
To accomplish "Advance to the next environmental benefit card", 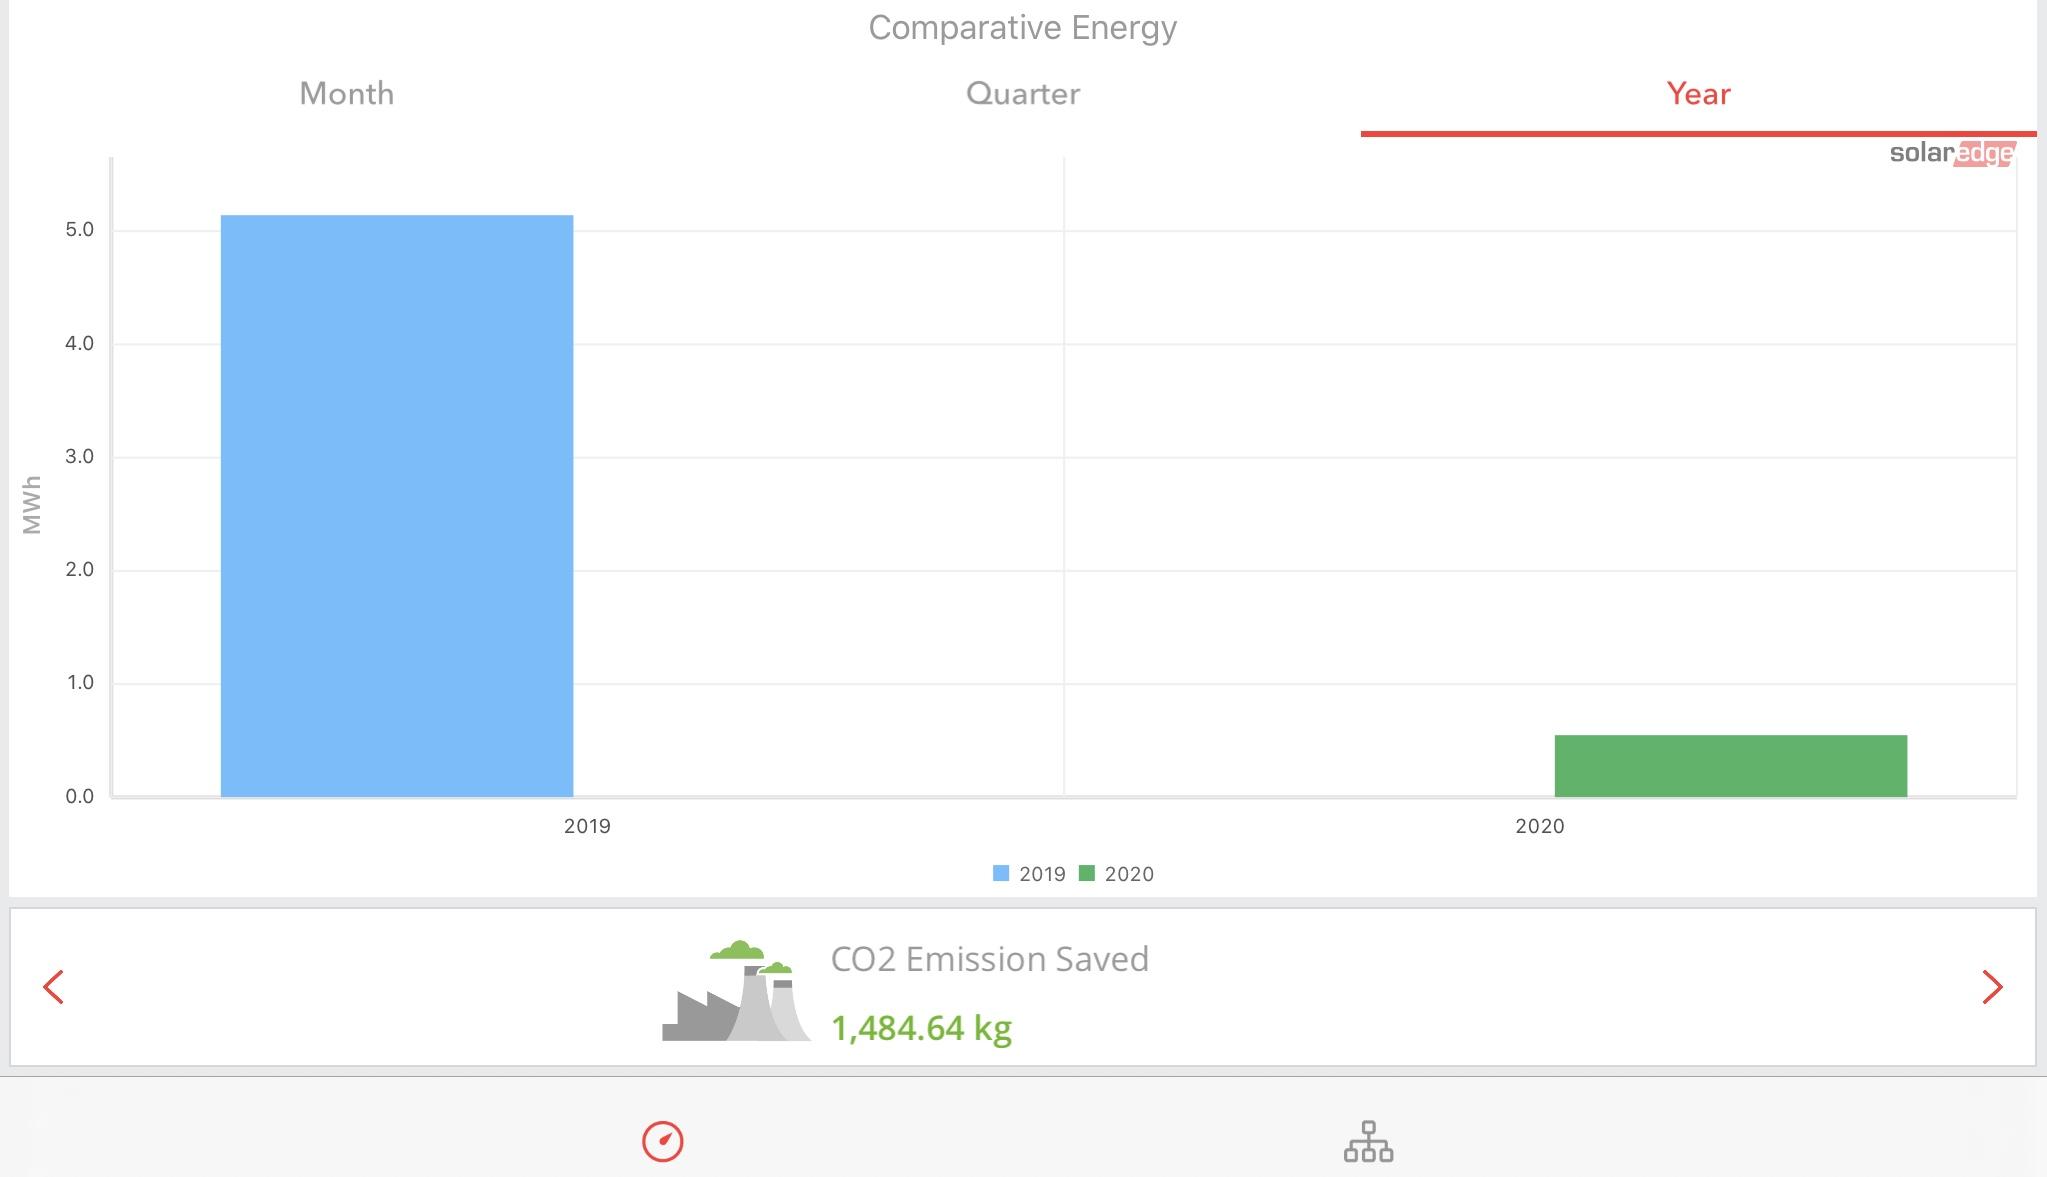I will point(1992,987).
